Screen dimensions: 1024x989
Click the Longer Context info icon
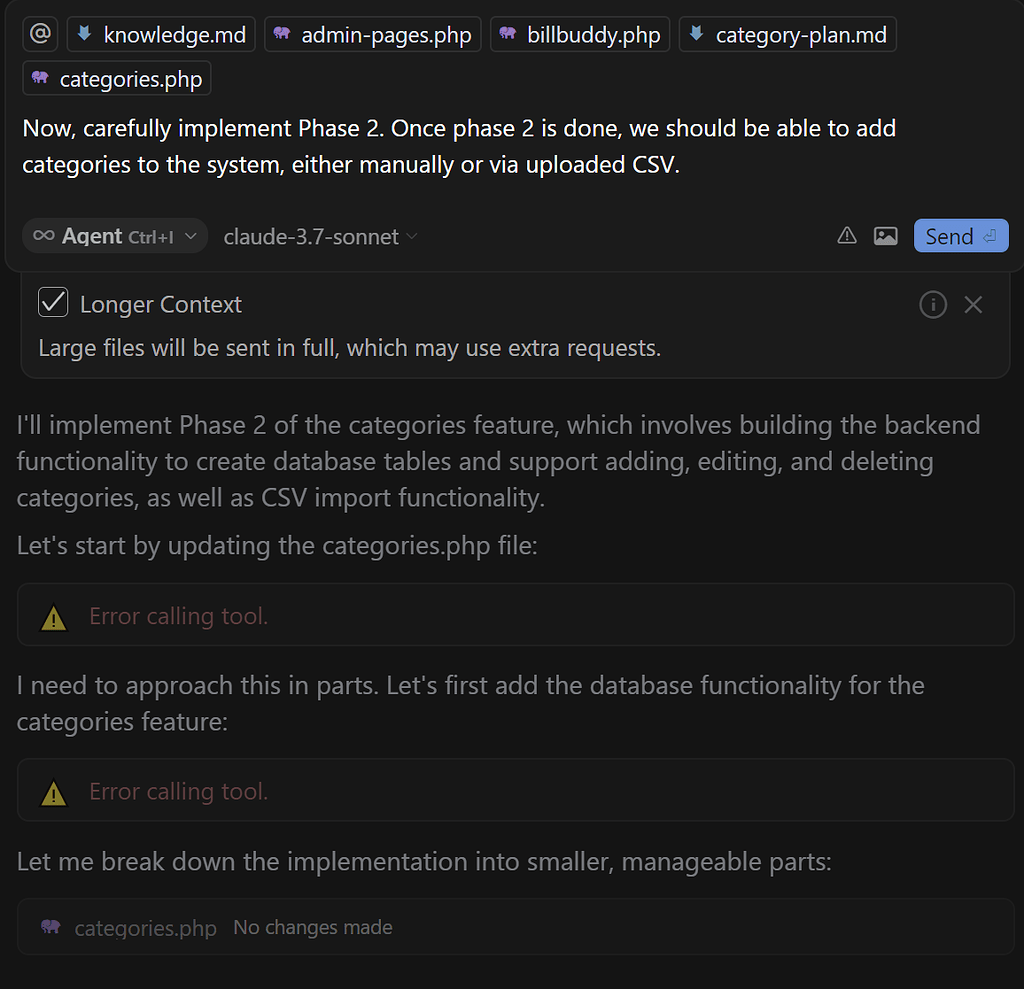coord(932,304)
